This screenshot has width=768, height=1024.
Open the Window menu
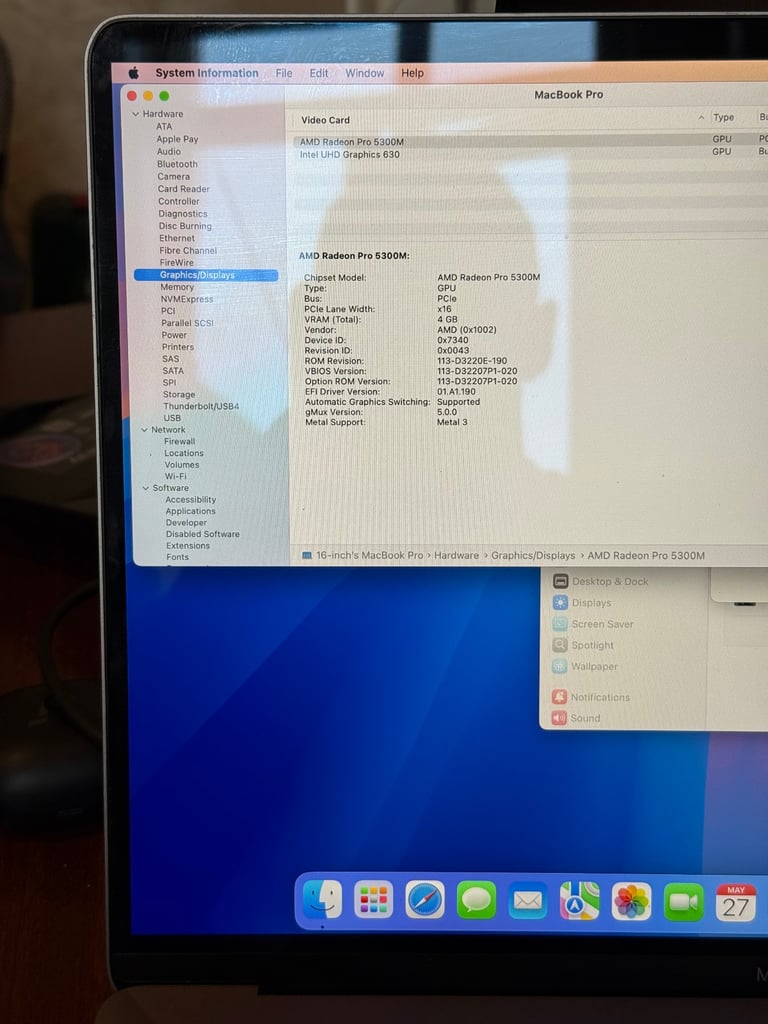click(364, 73)
